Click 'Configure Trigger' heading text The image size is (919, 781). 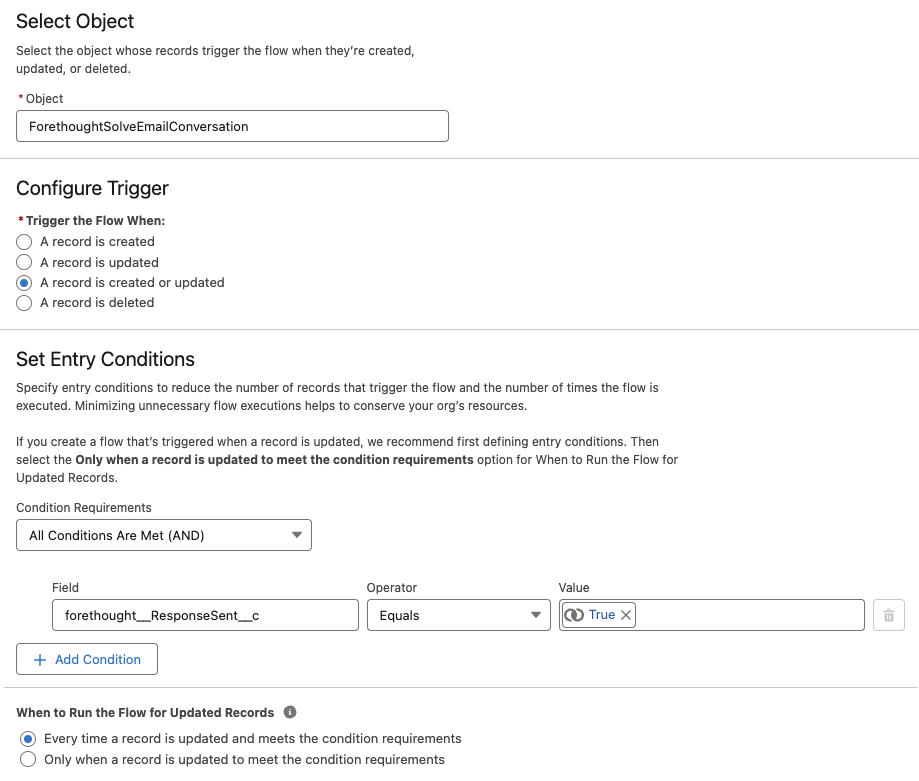pos(93,189)
